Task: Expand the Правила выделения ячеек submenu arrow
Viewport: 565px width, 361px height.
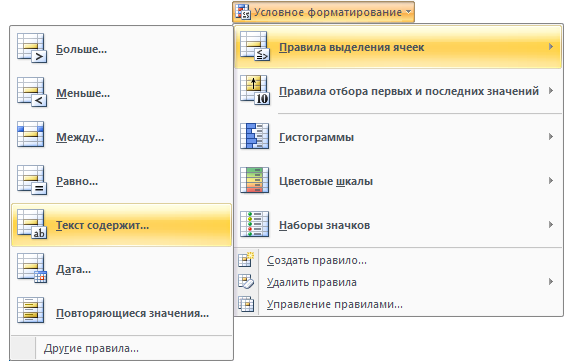Action: coord(551,46)
